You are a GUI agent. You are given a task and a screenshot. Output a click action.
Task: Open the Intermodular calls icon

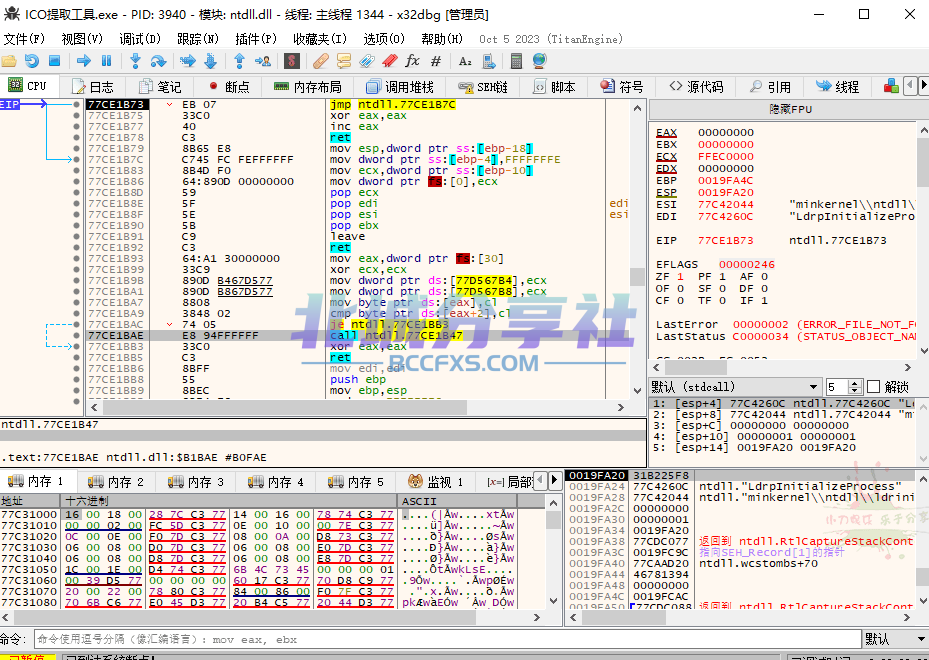489,60
